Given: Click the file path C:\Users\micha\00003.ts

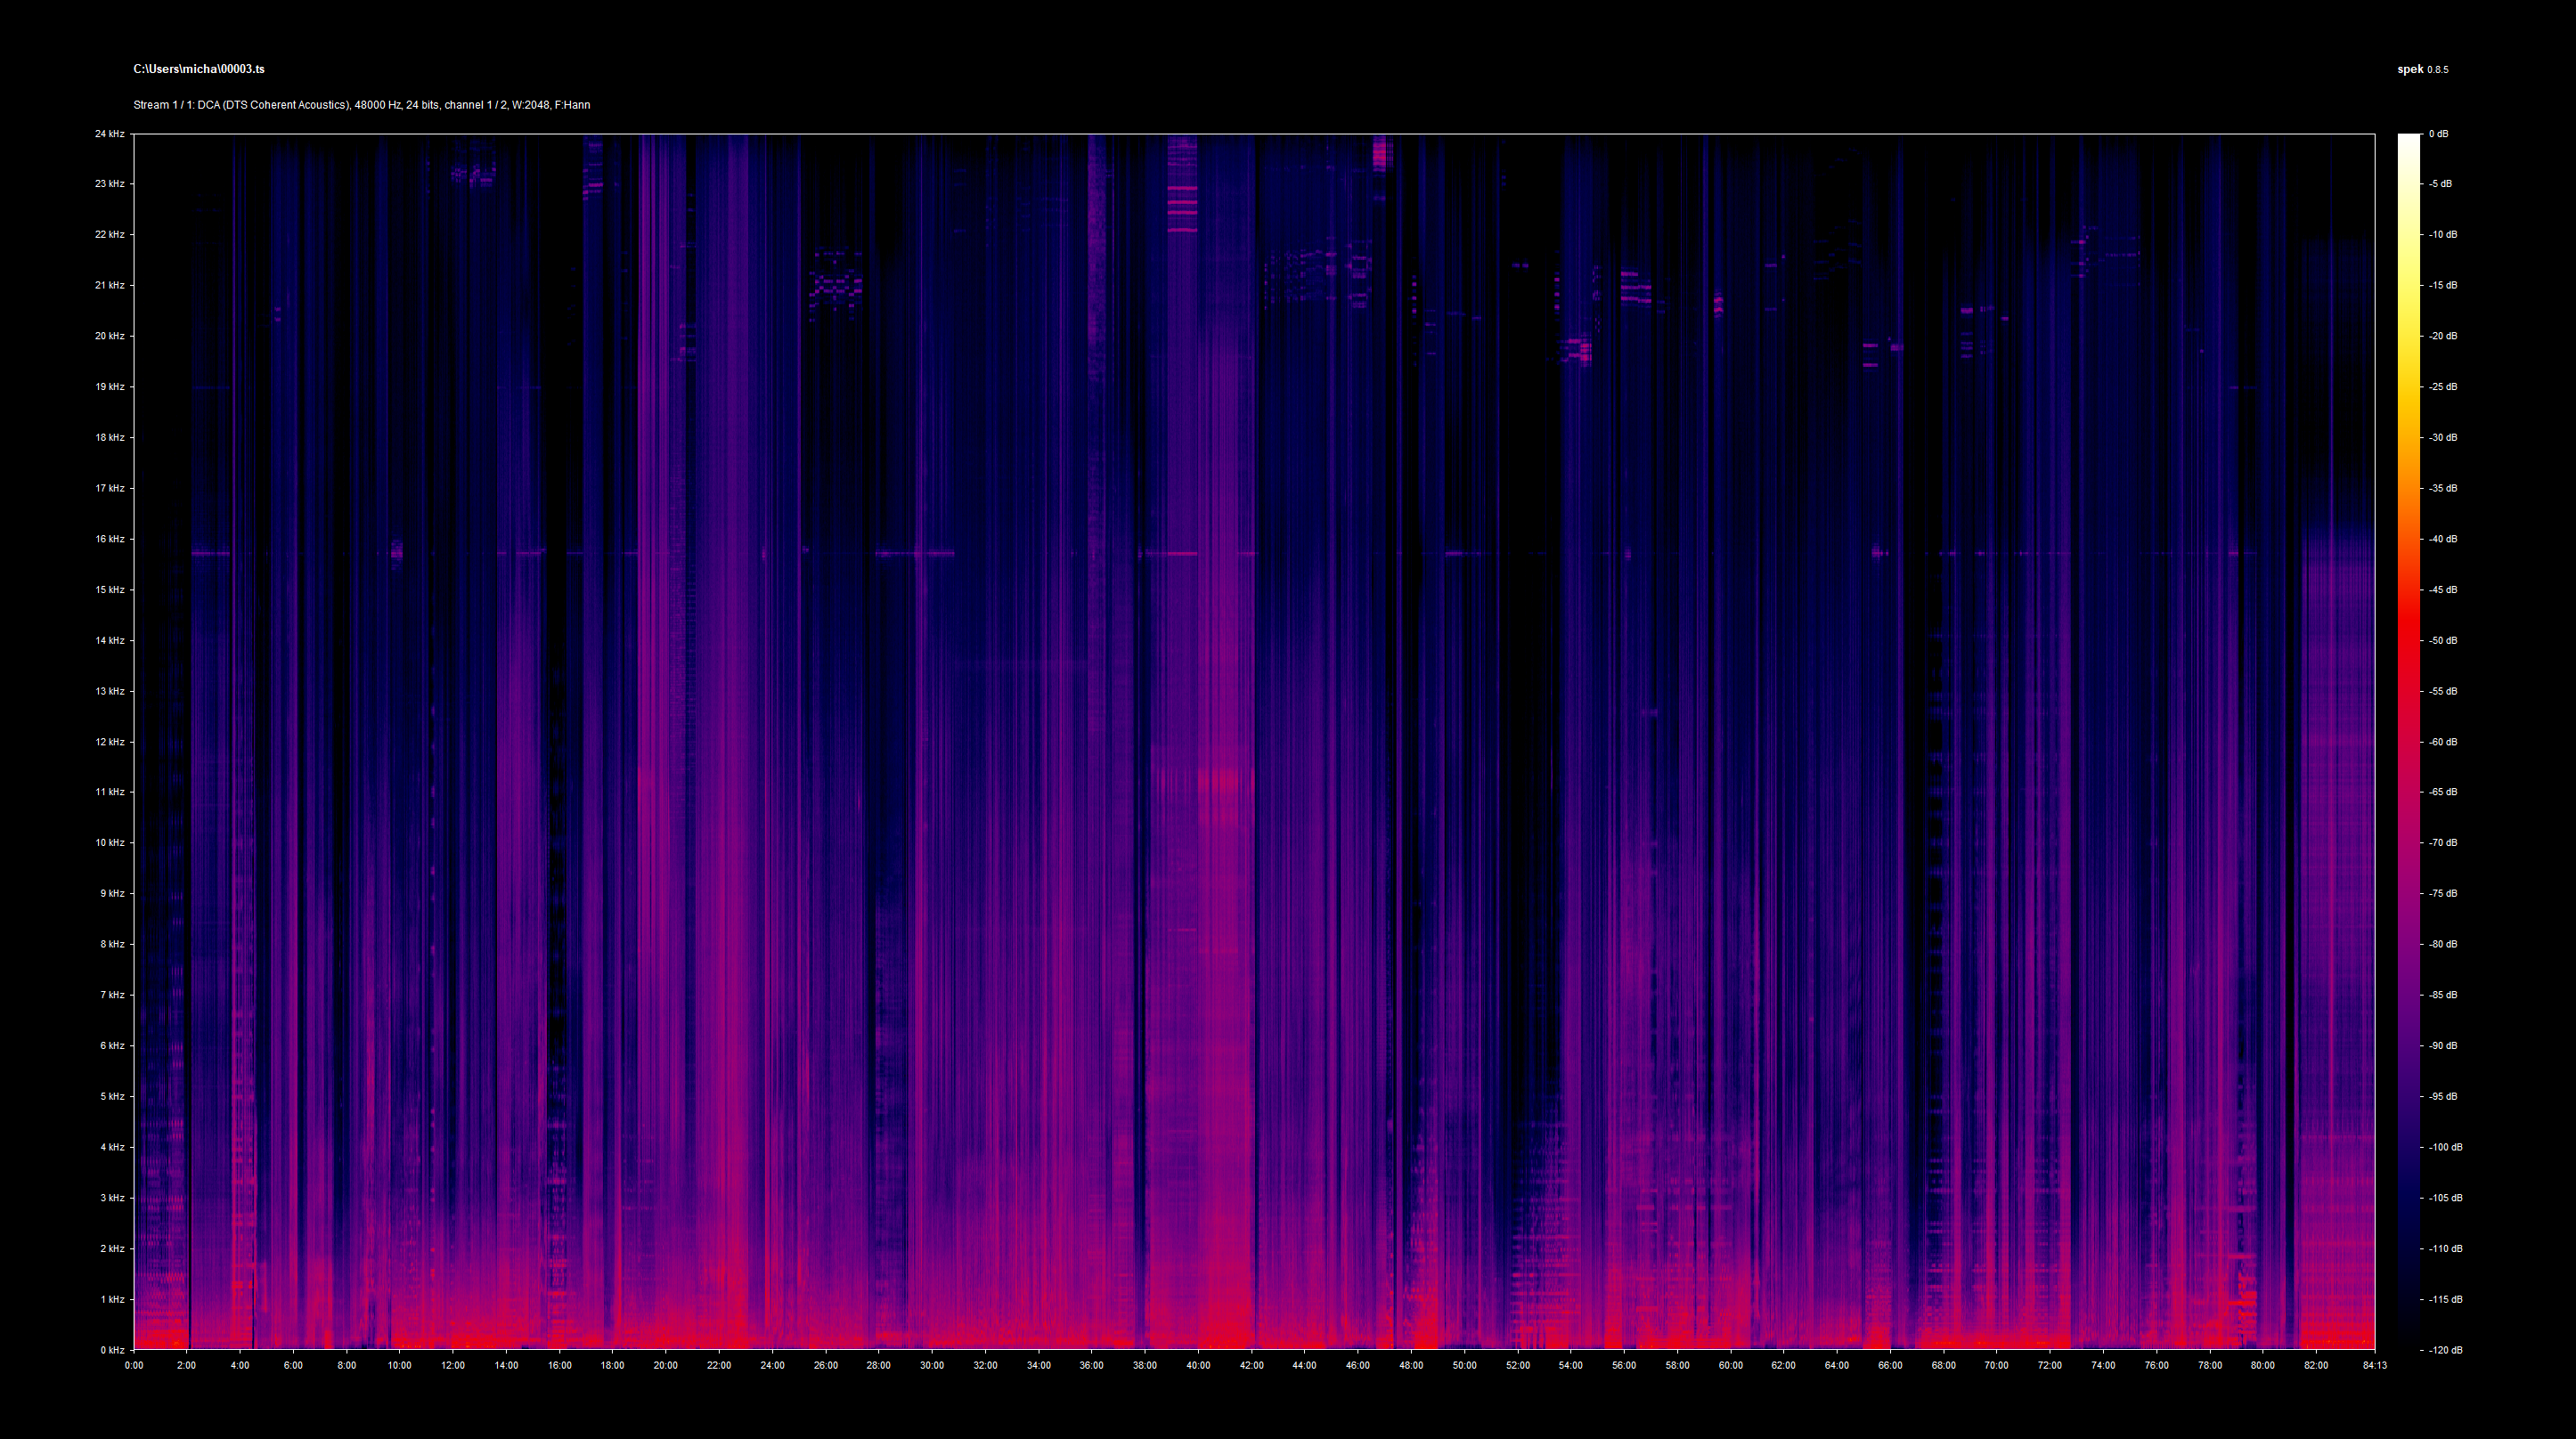Looking at the screenshot, I should pos(199,69).
